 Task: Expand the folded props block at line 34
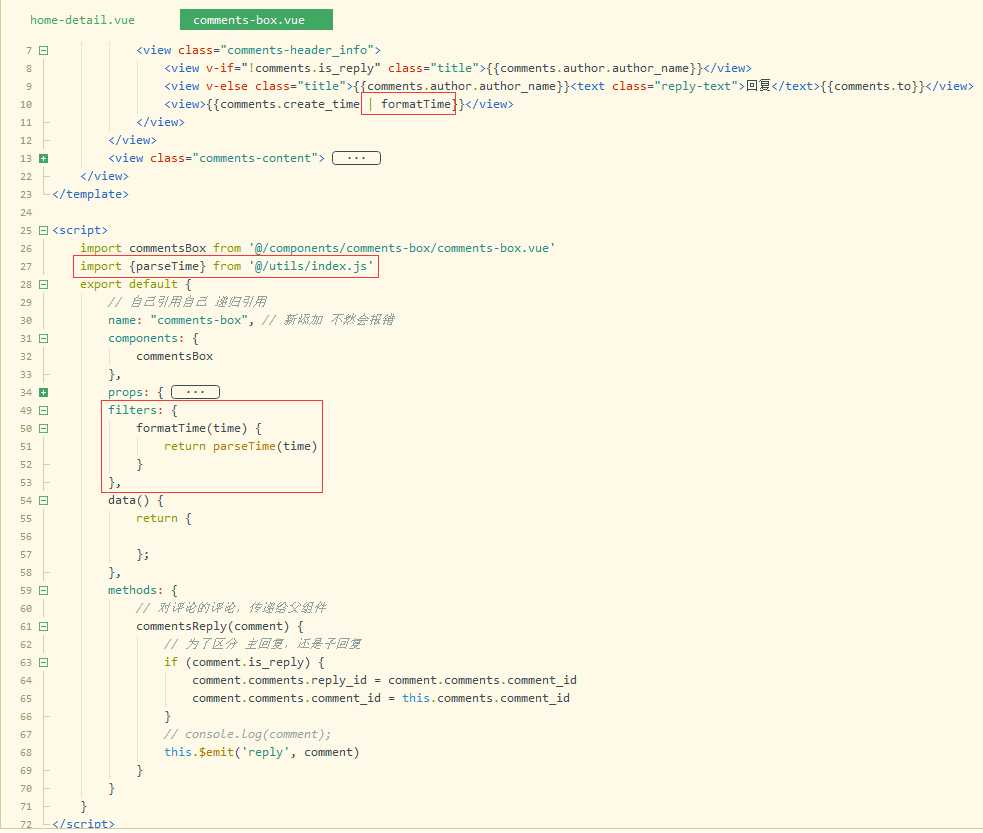pos(43,392)
